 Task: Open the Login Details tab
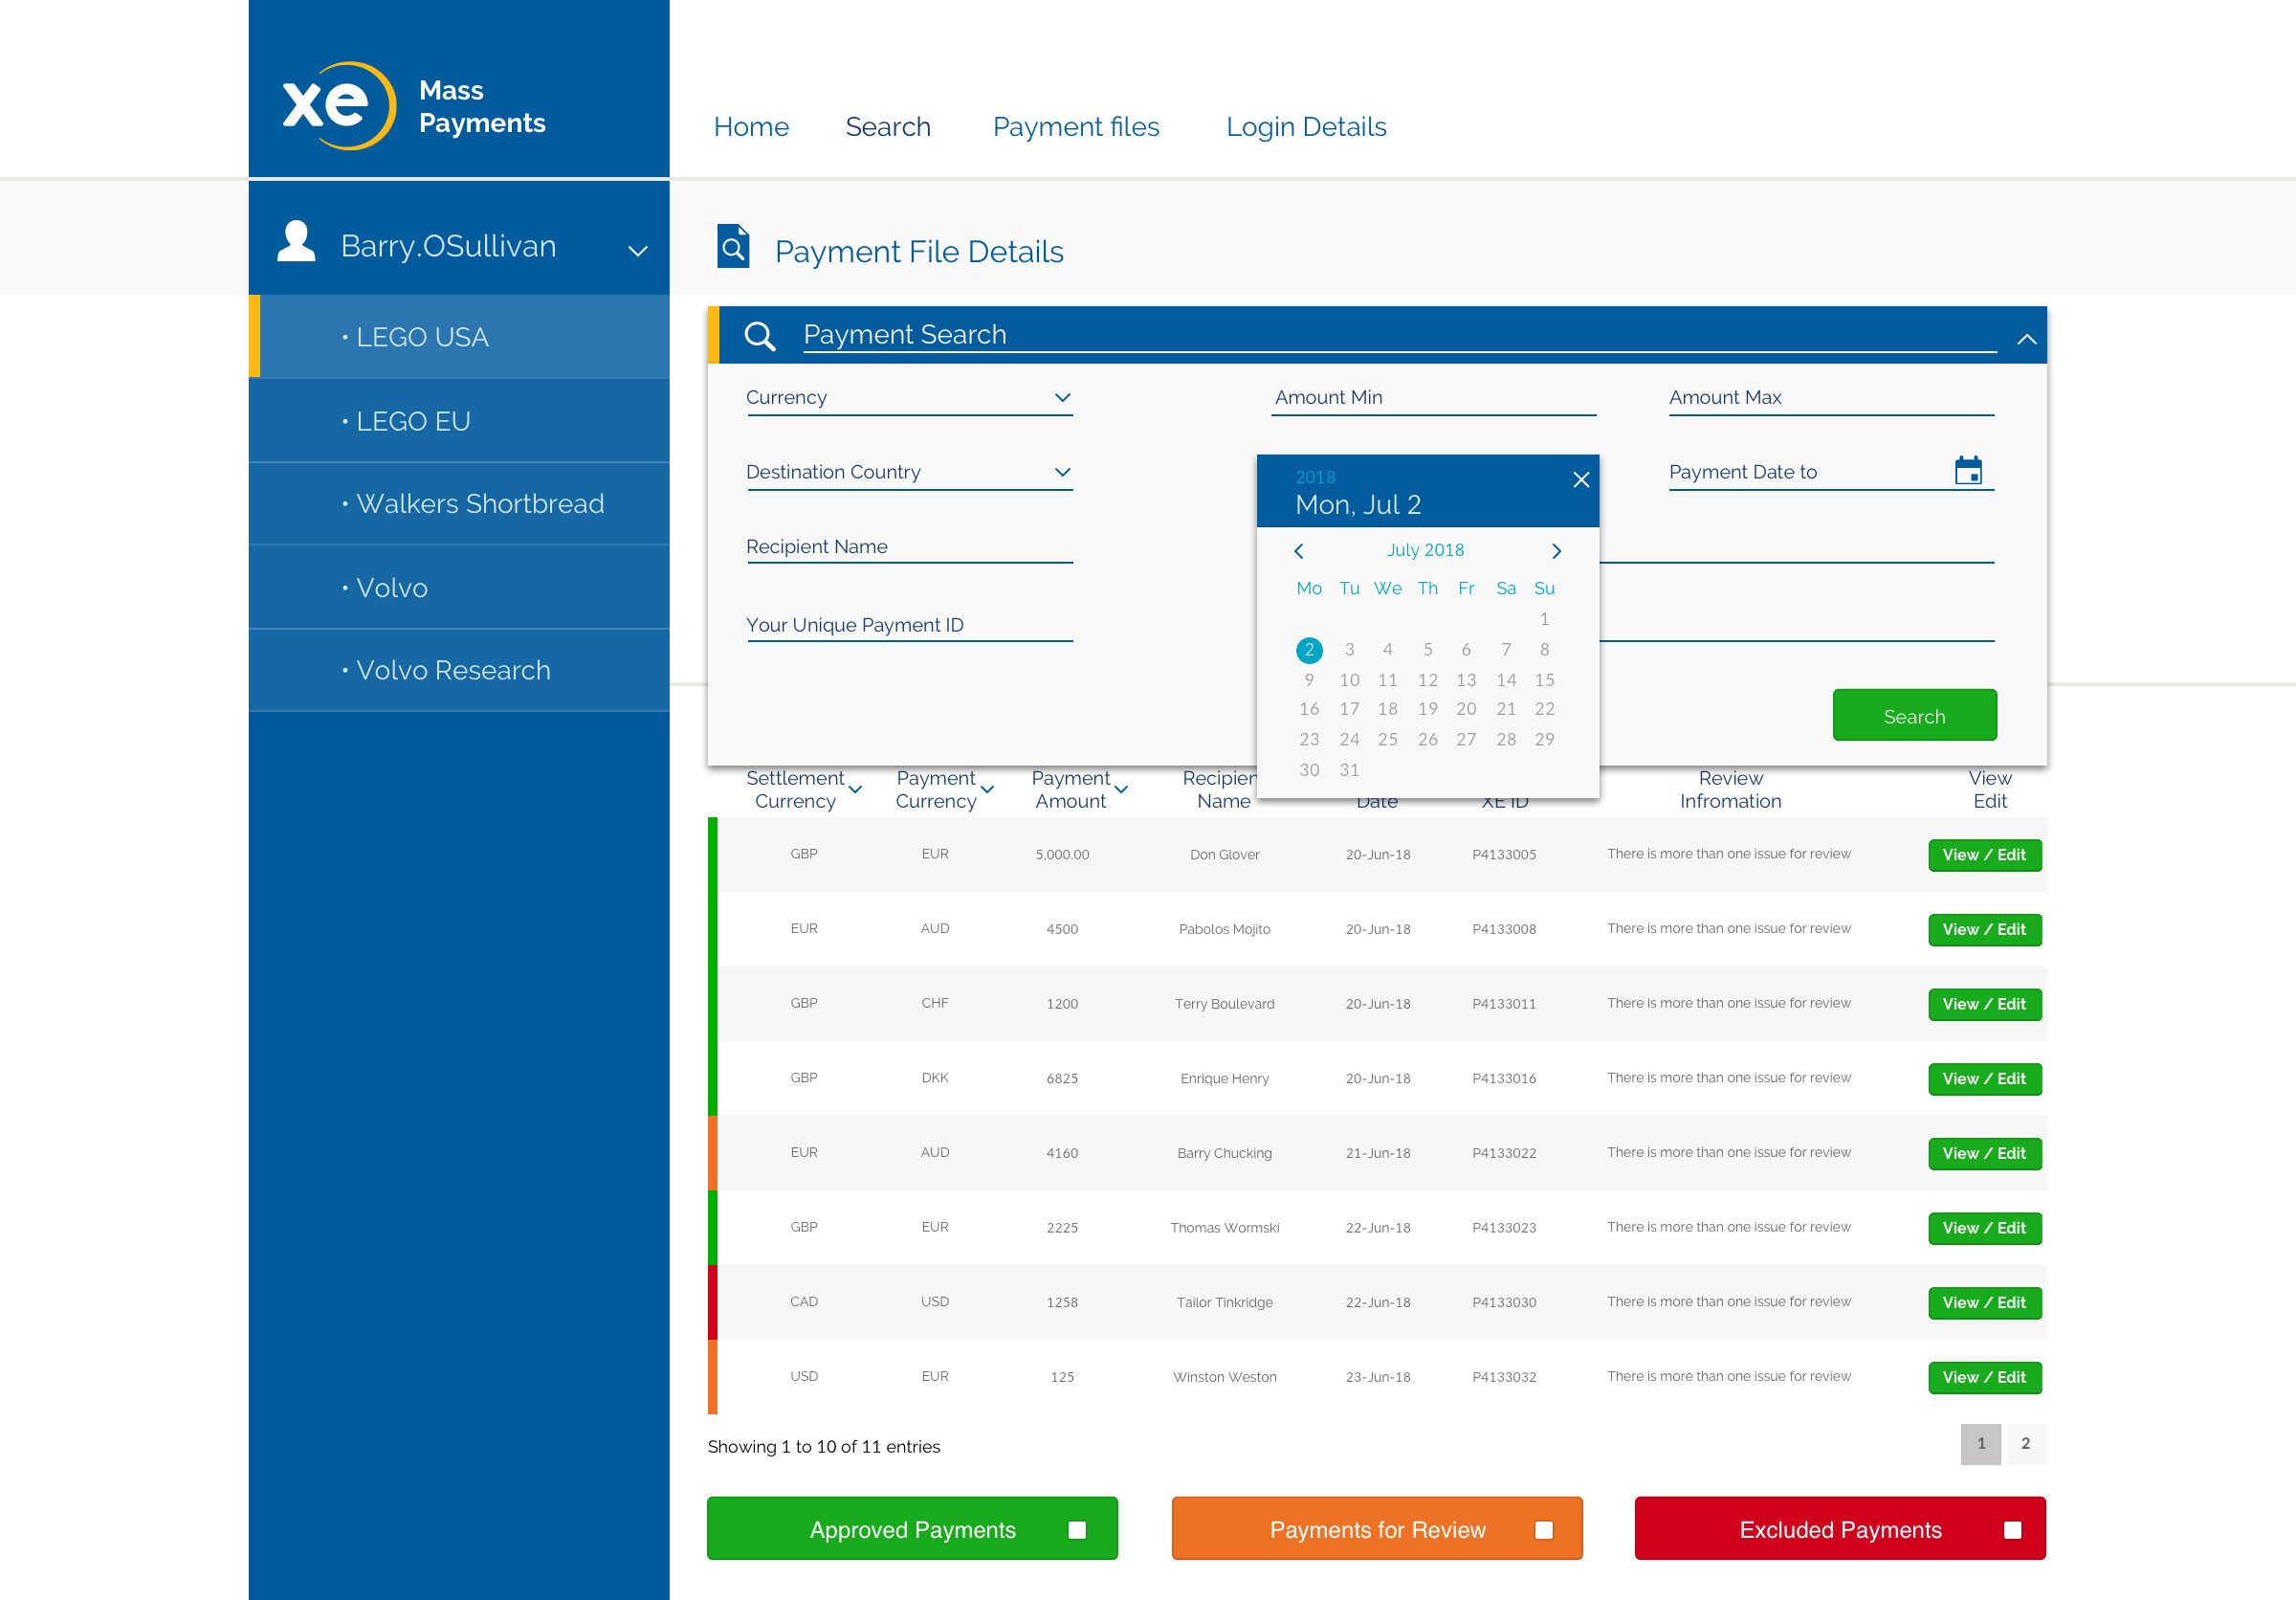1306,127
